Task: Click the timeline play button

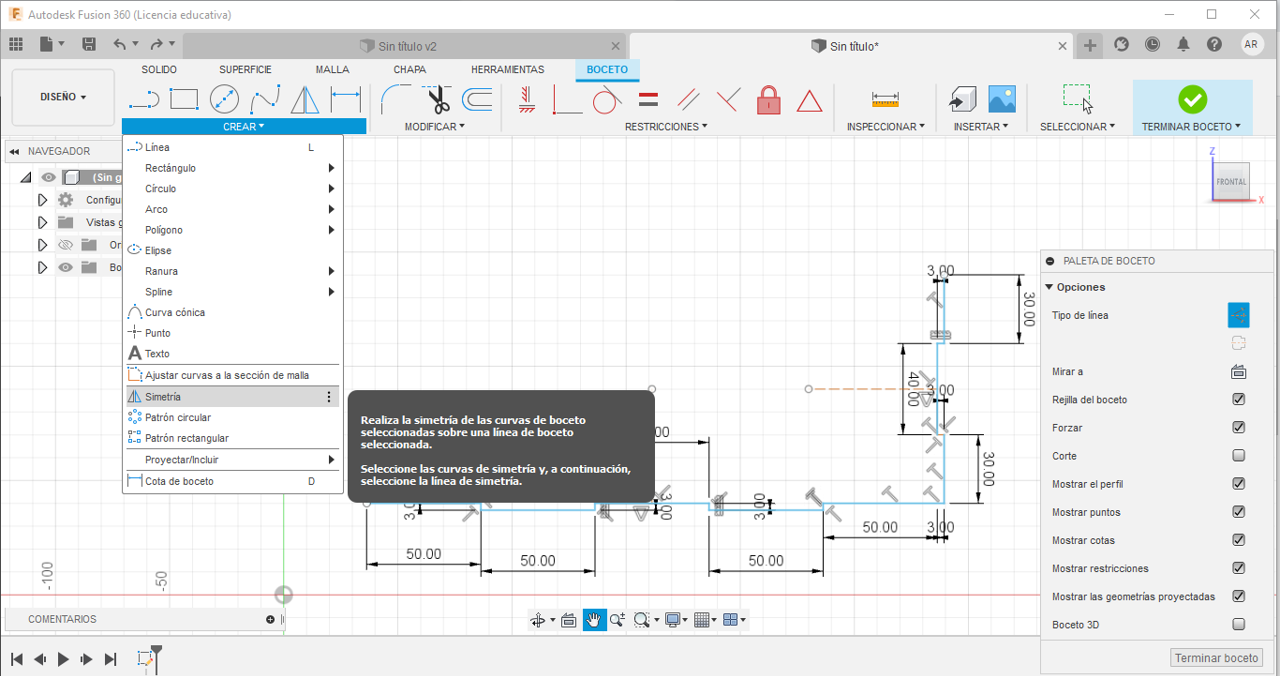Action: point(63,659)
